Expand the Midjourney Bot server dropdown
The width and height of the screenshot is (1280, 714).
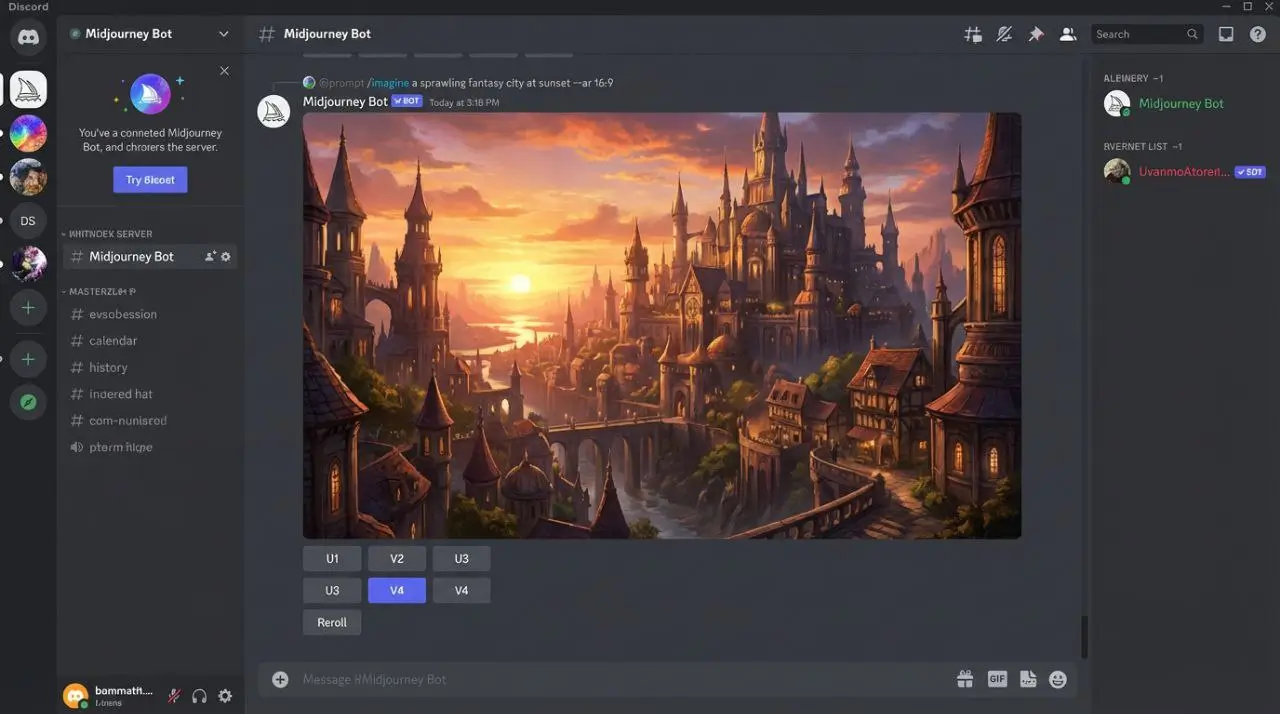tap(223, 34)
